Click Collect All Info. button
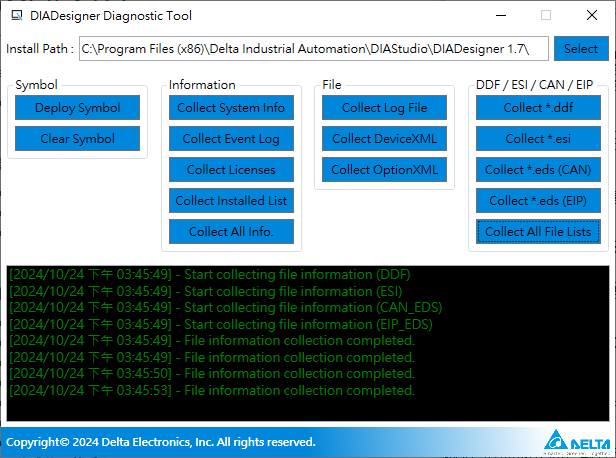The width and height of the screenshot is (616, 458). (x=231, y=232)
